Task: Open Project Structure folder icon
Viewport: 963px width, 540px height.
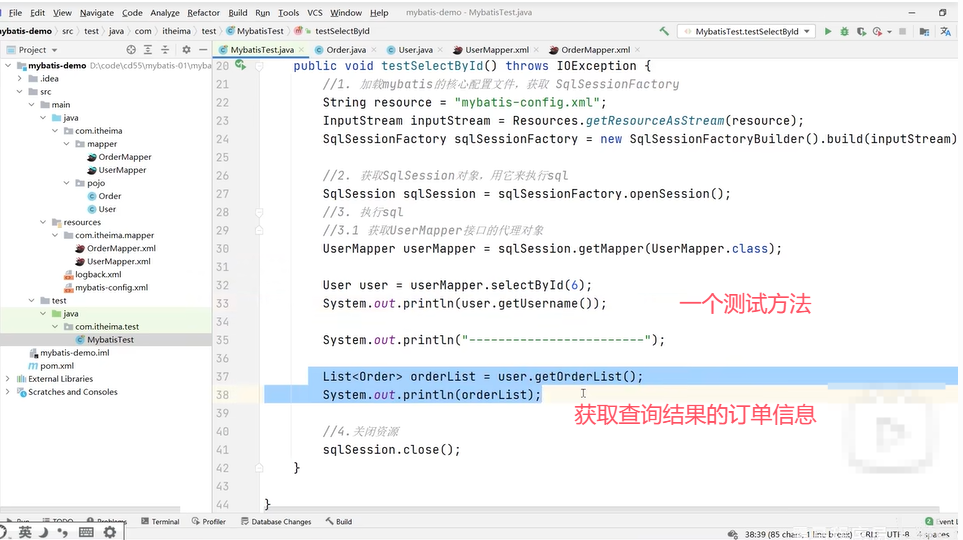Action: click(924, 31)
